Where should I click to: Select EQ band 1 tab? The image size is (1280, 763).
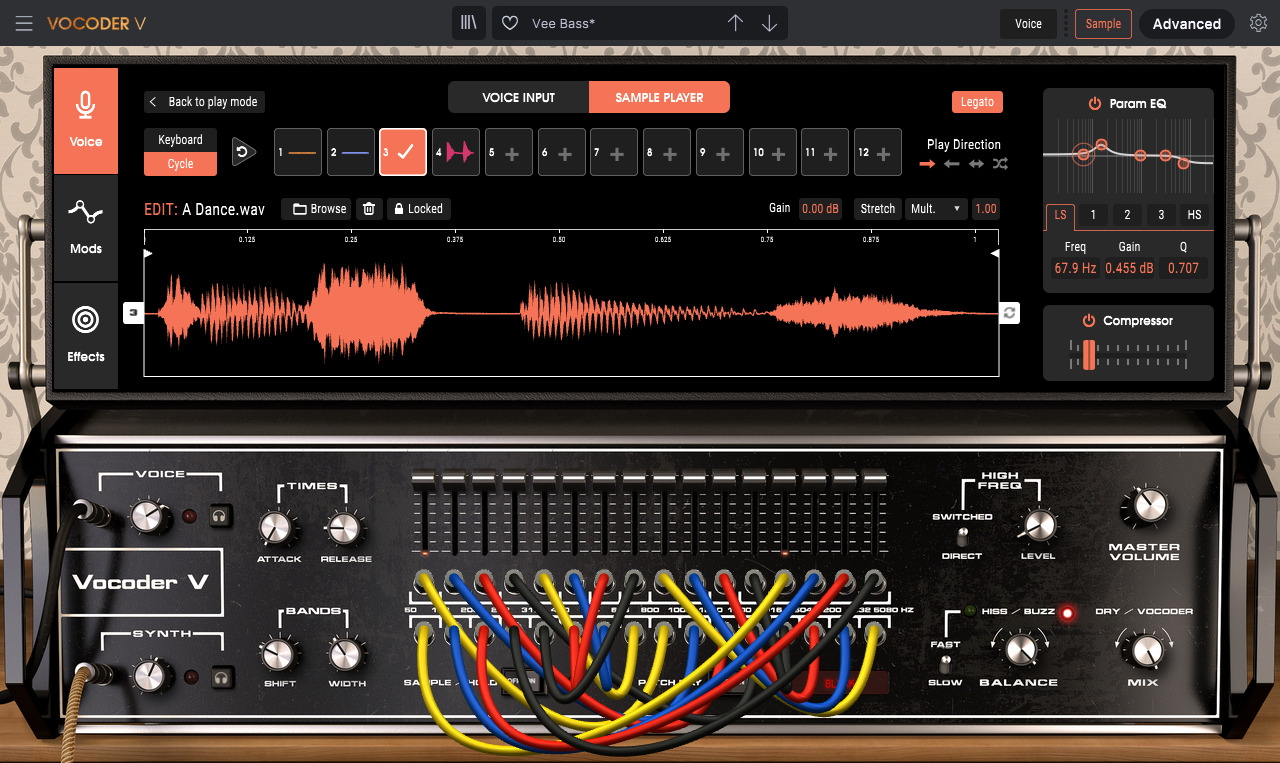point(1093,215)
